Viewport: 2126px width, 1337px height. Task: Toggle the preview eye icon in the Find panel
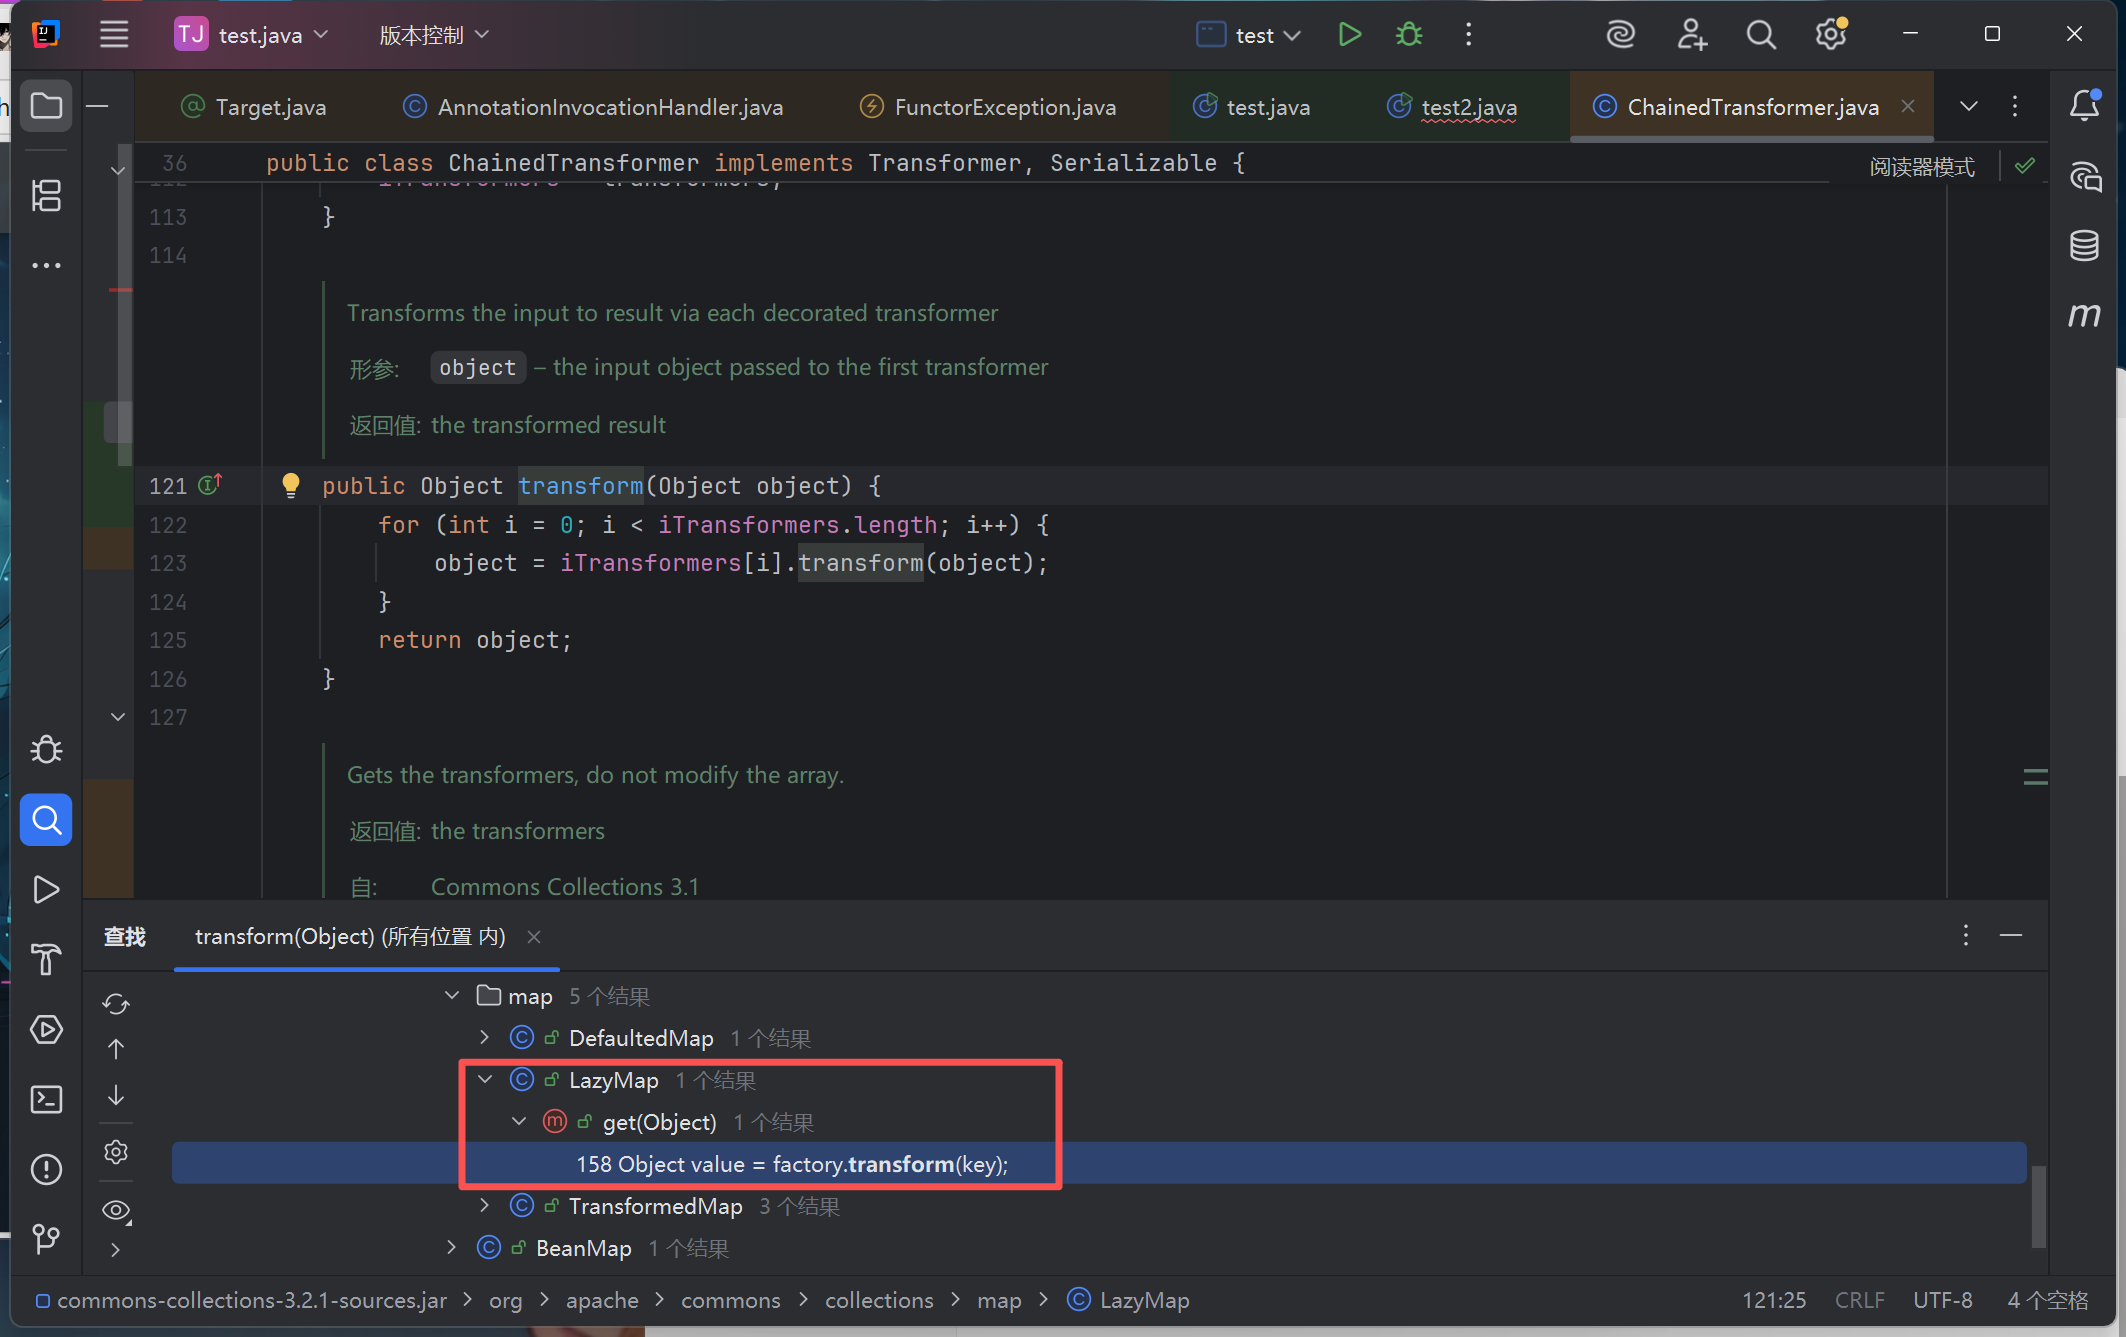pyautogui.click(x=116, y=1210)
